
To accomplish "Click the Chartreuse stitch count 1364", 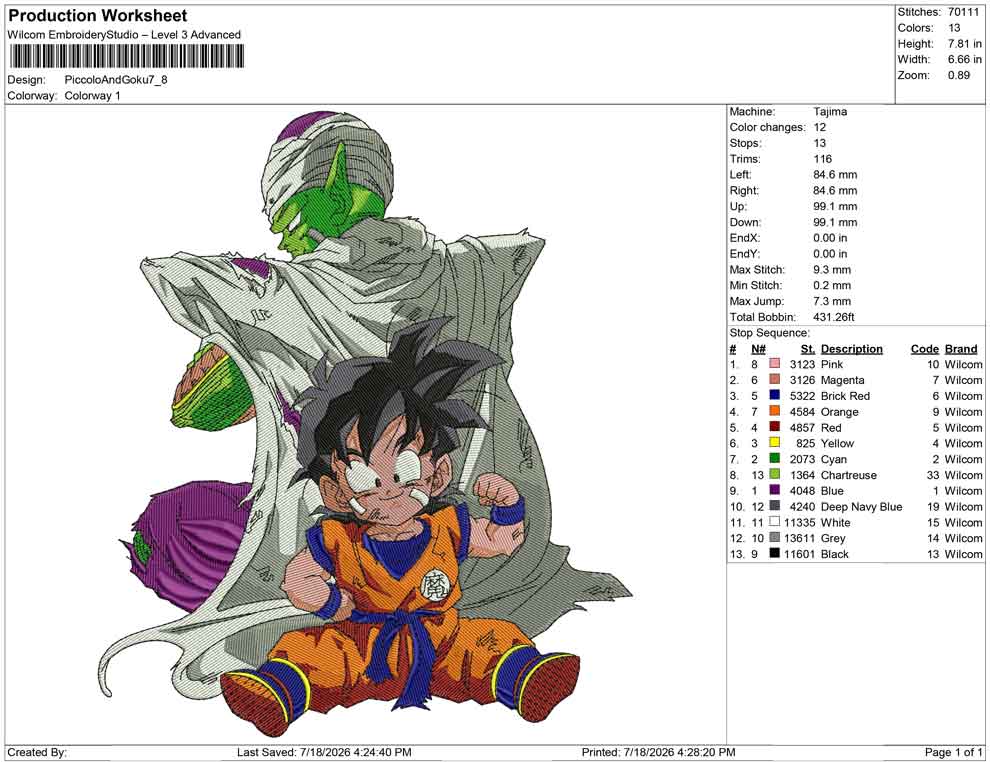I will coord(802,475).
